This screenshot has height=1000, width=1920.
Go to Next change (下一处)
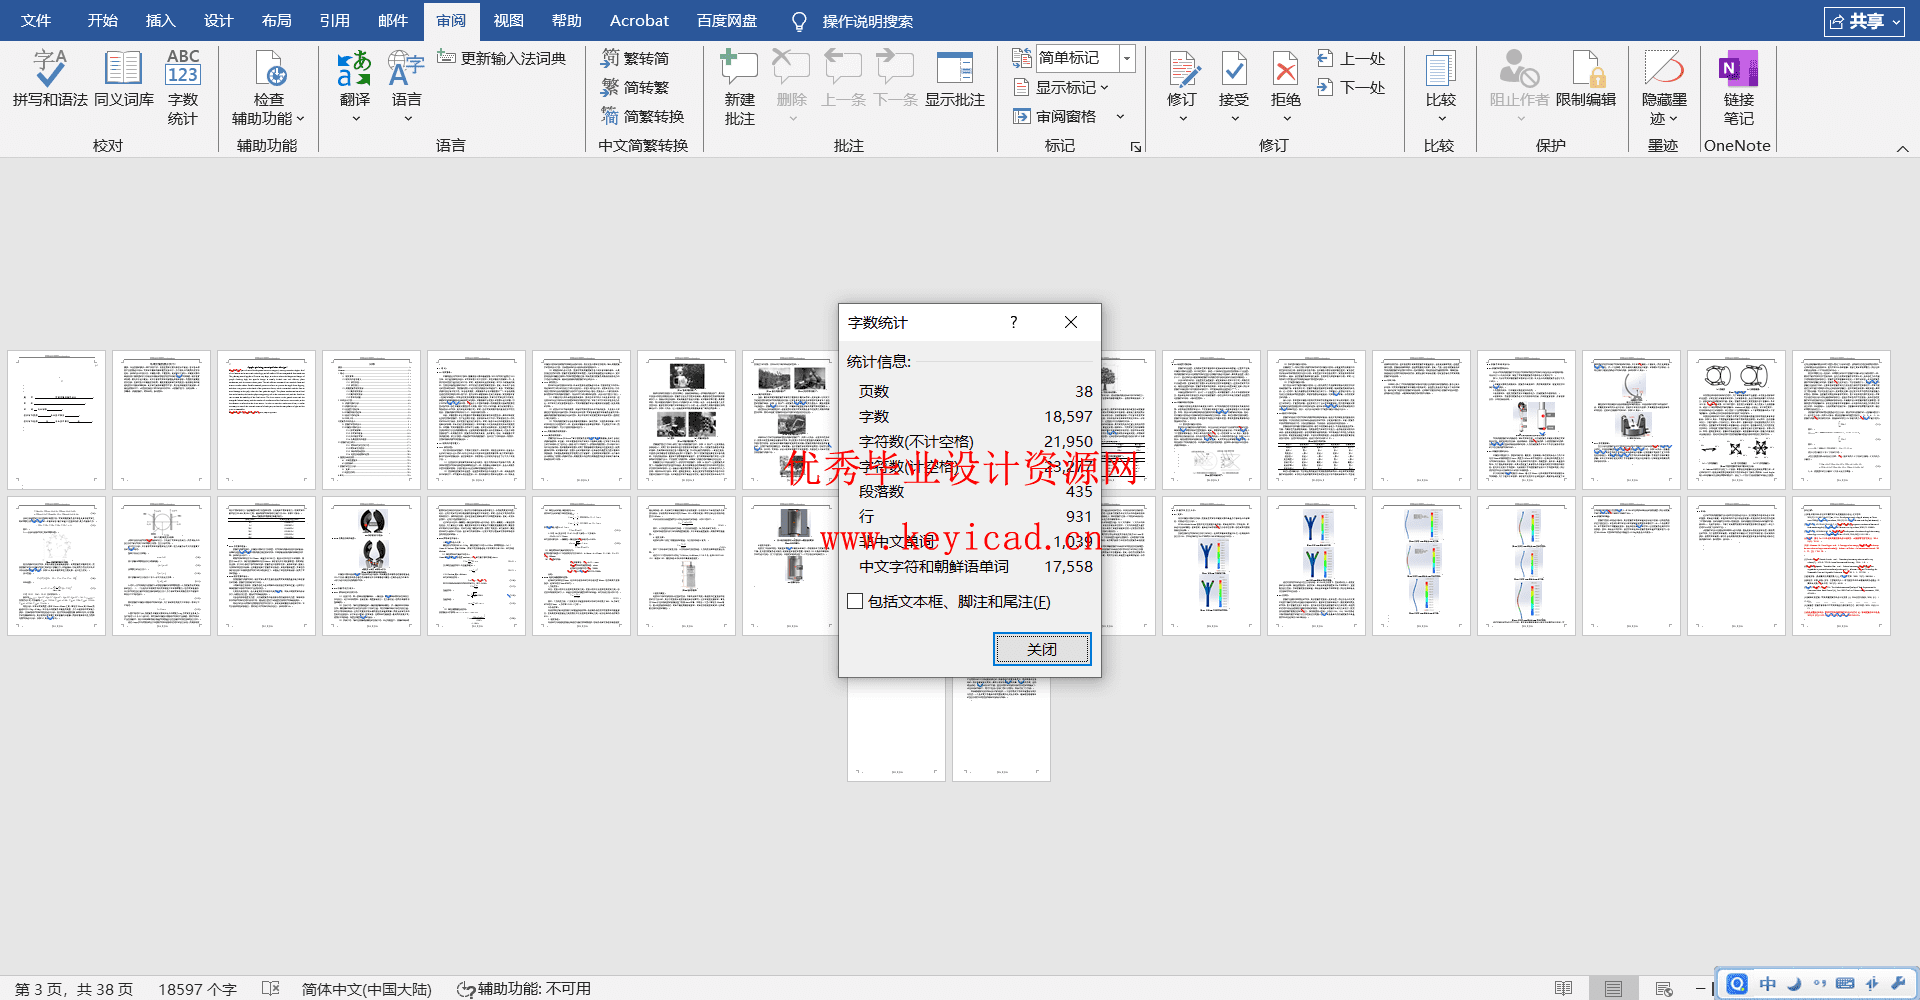[x=1351, y=87]
